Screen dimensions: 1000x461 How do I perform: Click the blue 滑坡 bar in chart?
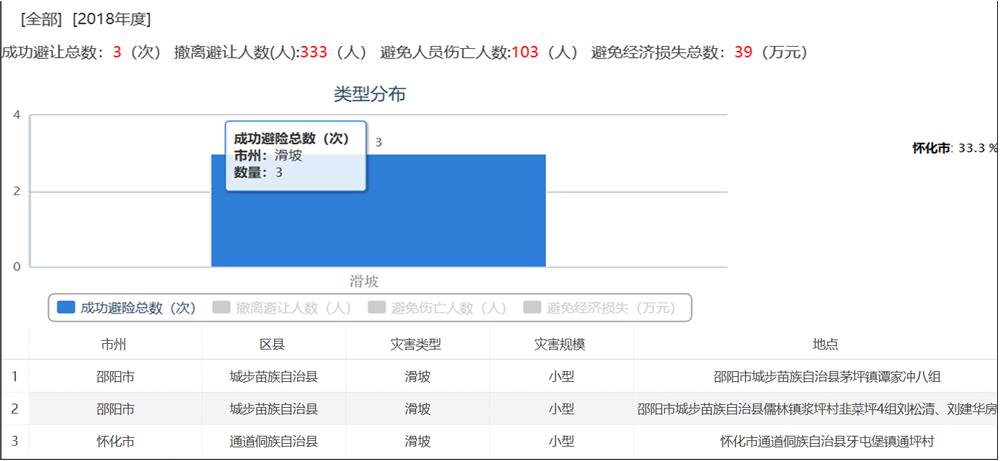coord(450,215)
